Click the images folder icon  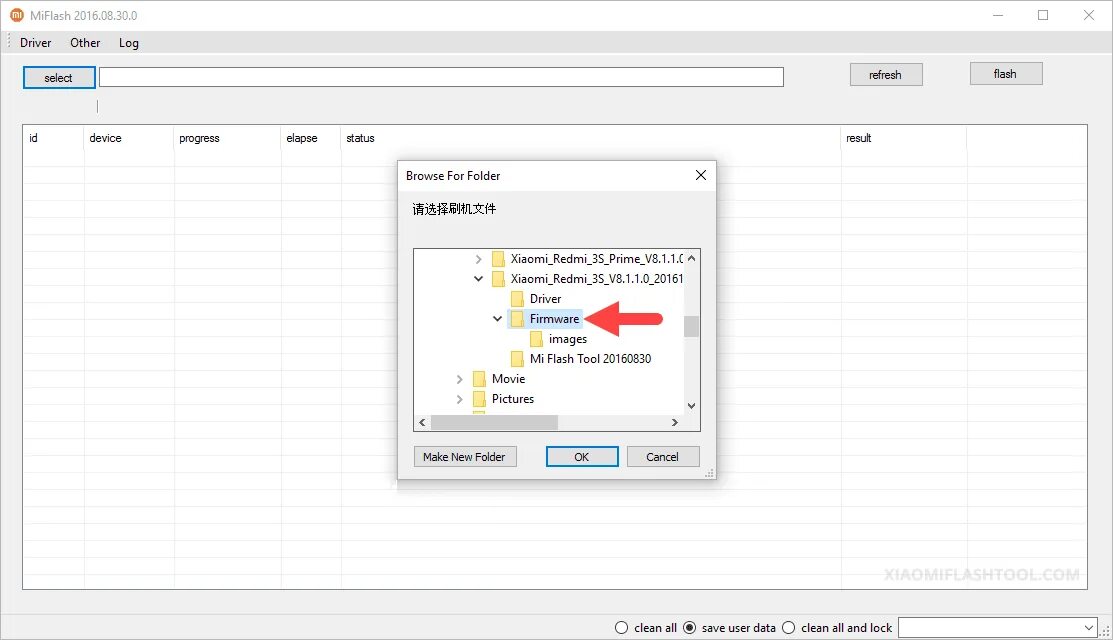(537, 339)
